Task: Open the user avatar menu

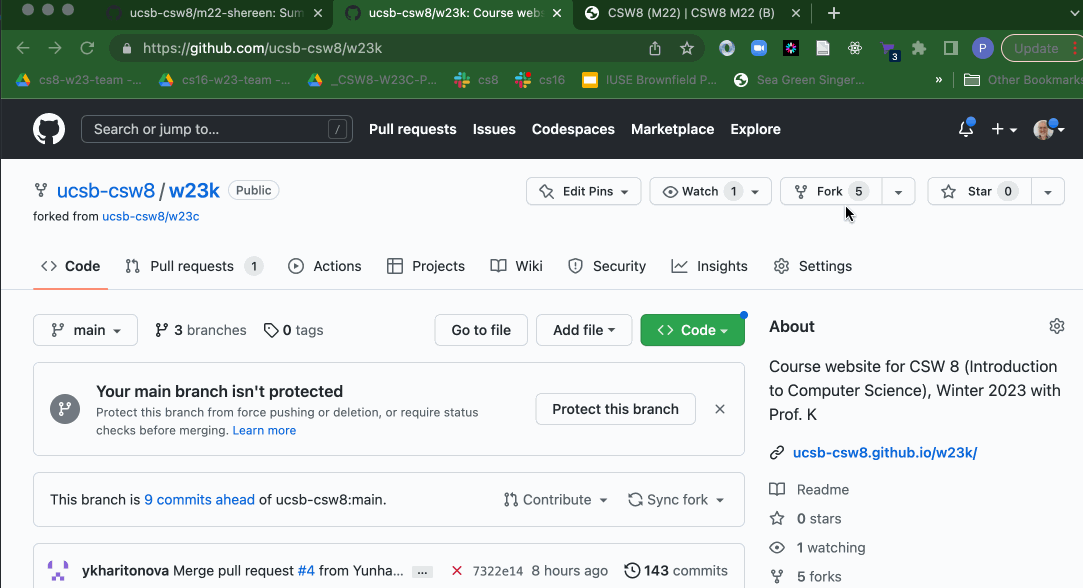Action: pos(1048,129)
